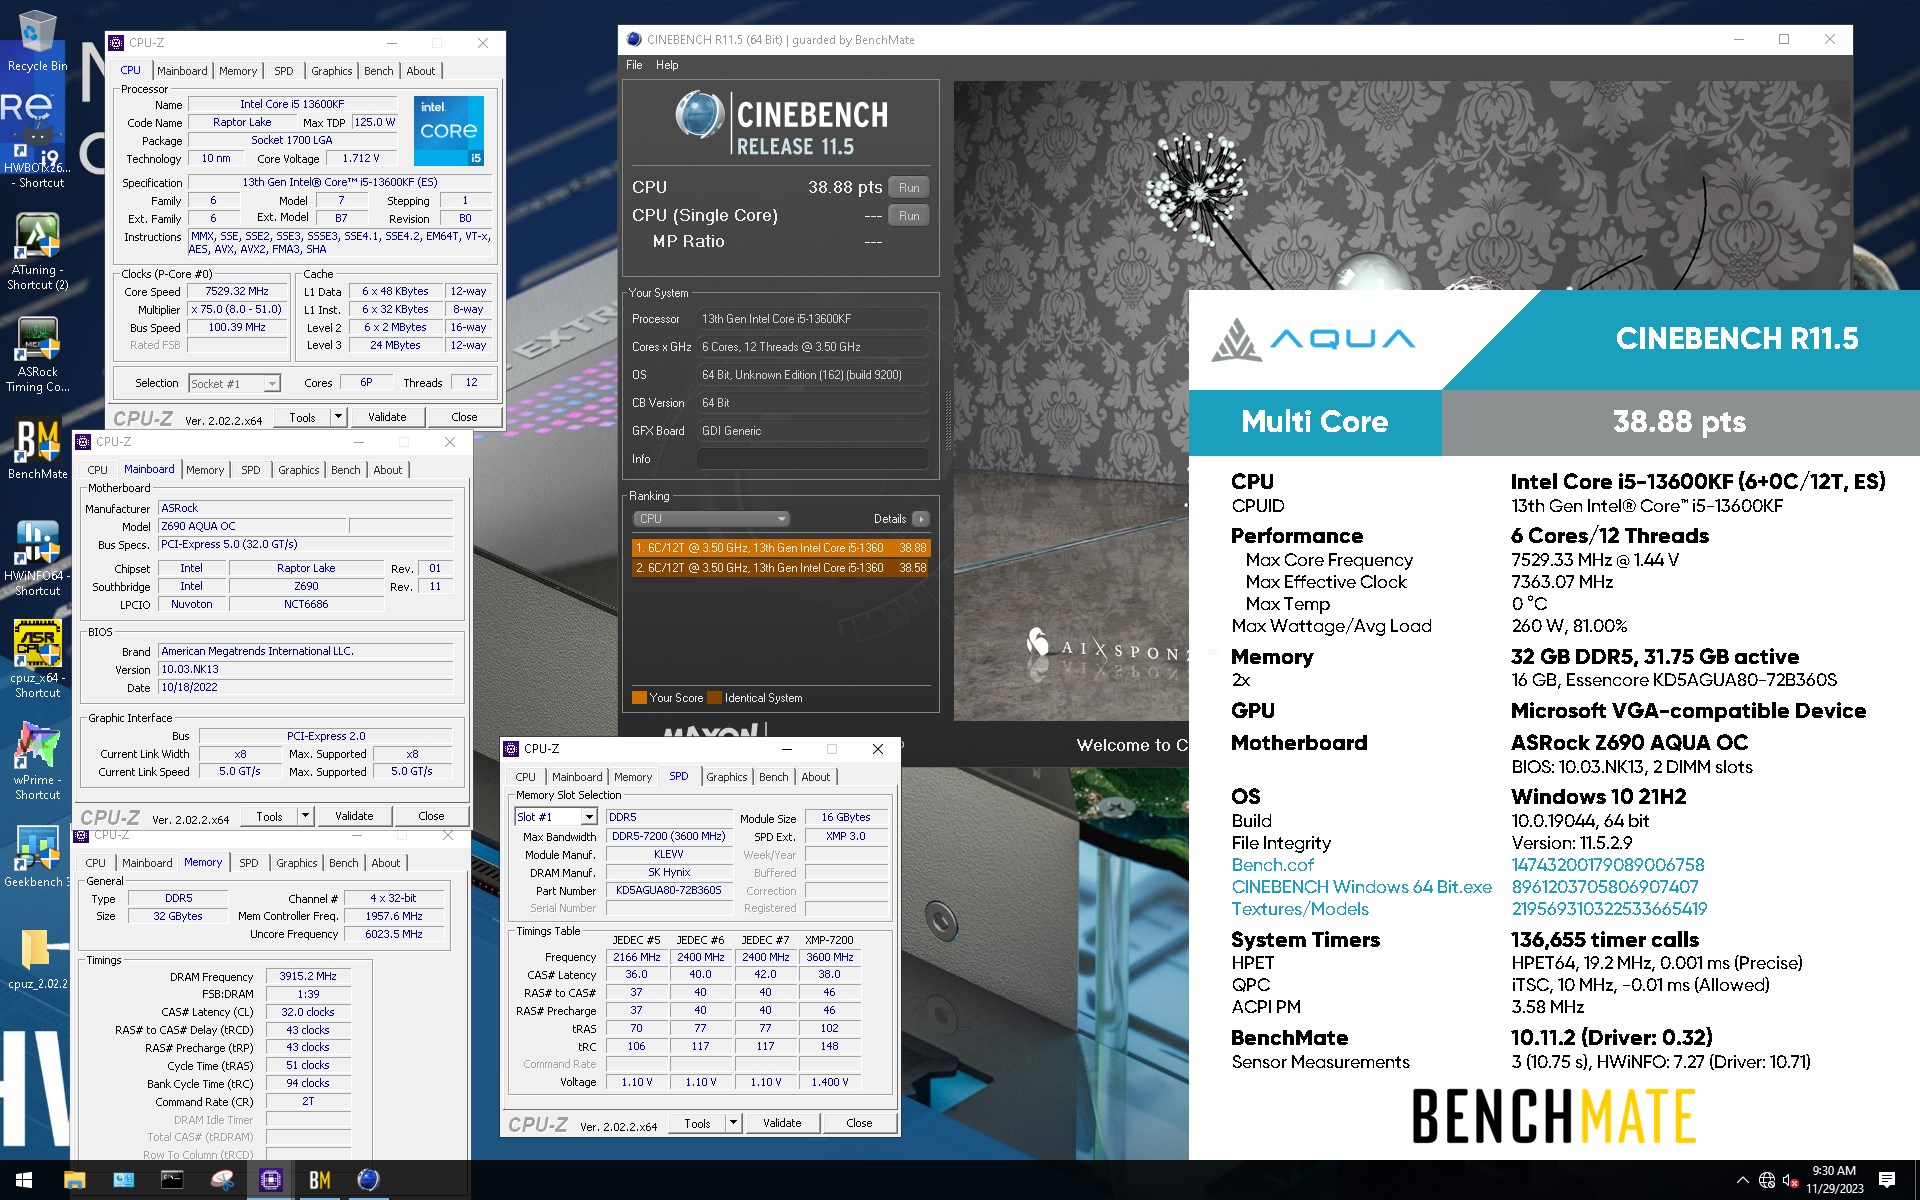Open About tab in SPD CPU-Z window
The height and width of the screenshot is (1200, 1920).
pos(815,777)
